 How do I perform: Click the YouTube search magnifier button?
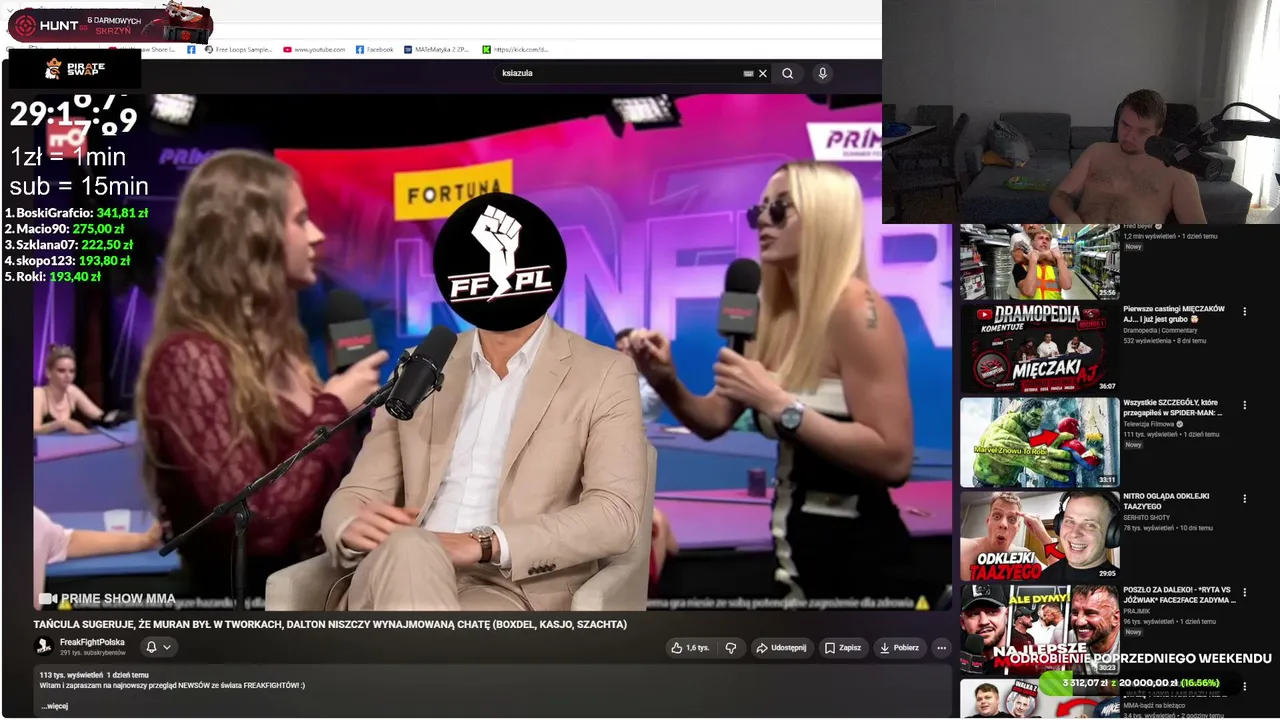[788, 73]
